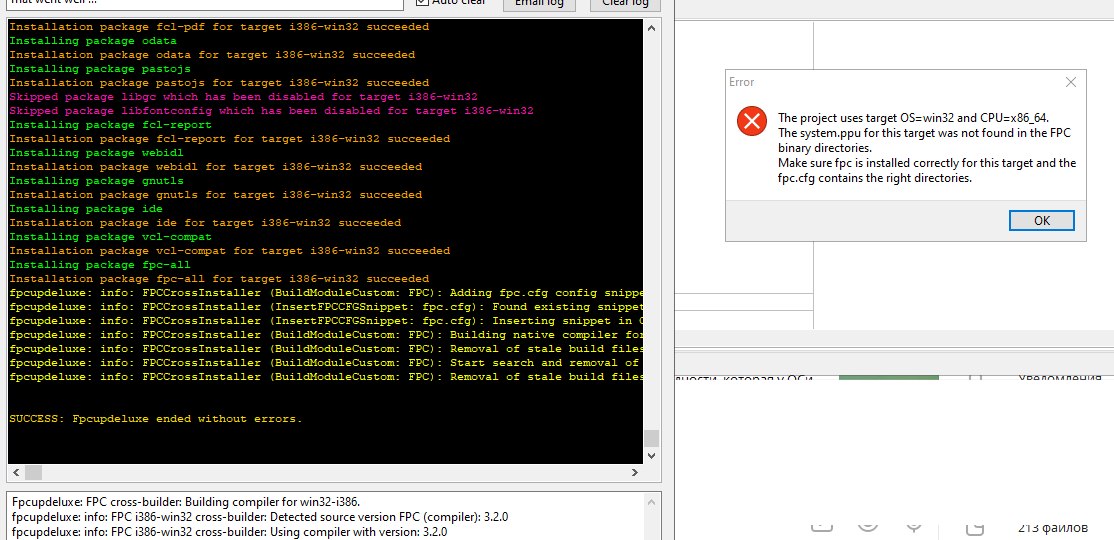Click the log's scroll-down arrow
This screenshot has height=540, width=1114.
tap(651, 456)
